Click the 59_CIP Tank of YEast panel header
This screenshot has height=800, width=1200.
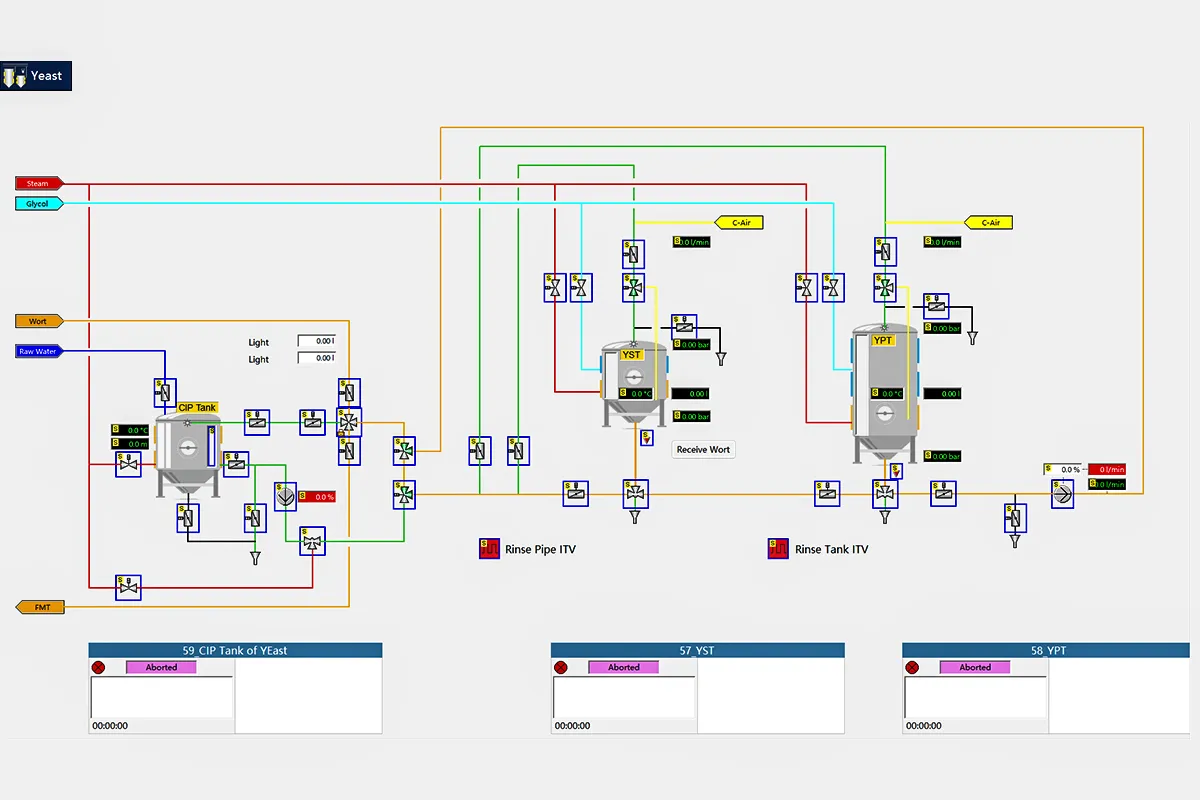pyautogui.click(x=236, y=650)
